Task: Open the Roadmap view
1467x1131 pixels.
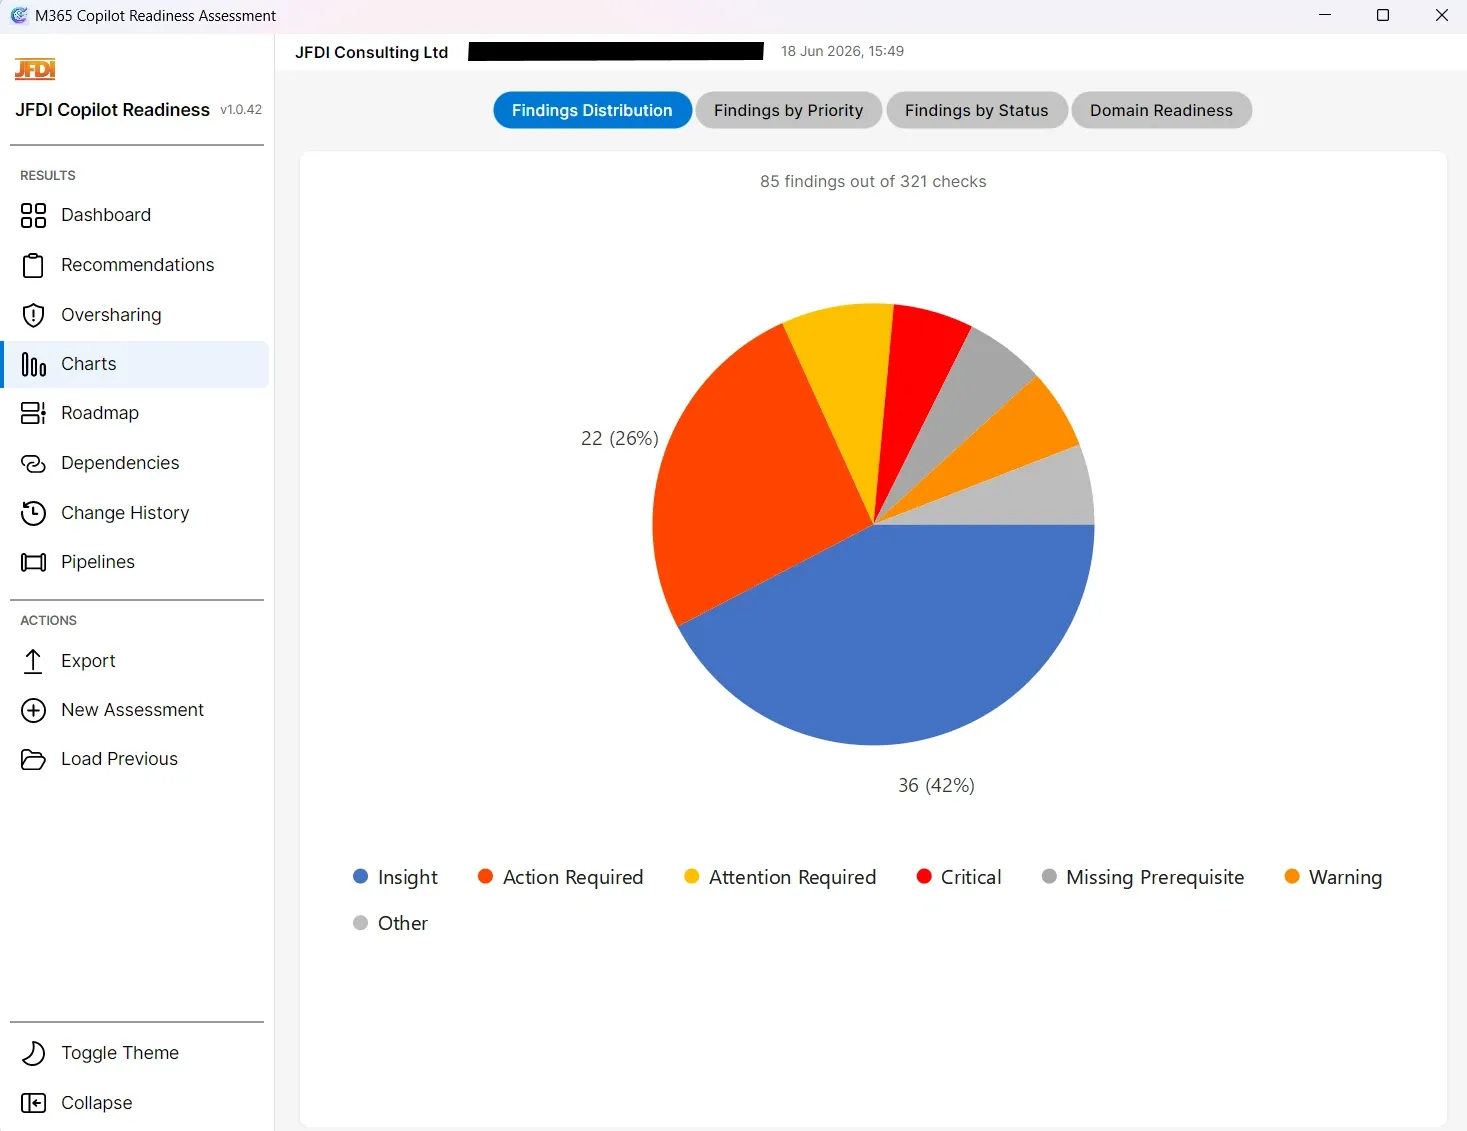Action: pos(100,413)
